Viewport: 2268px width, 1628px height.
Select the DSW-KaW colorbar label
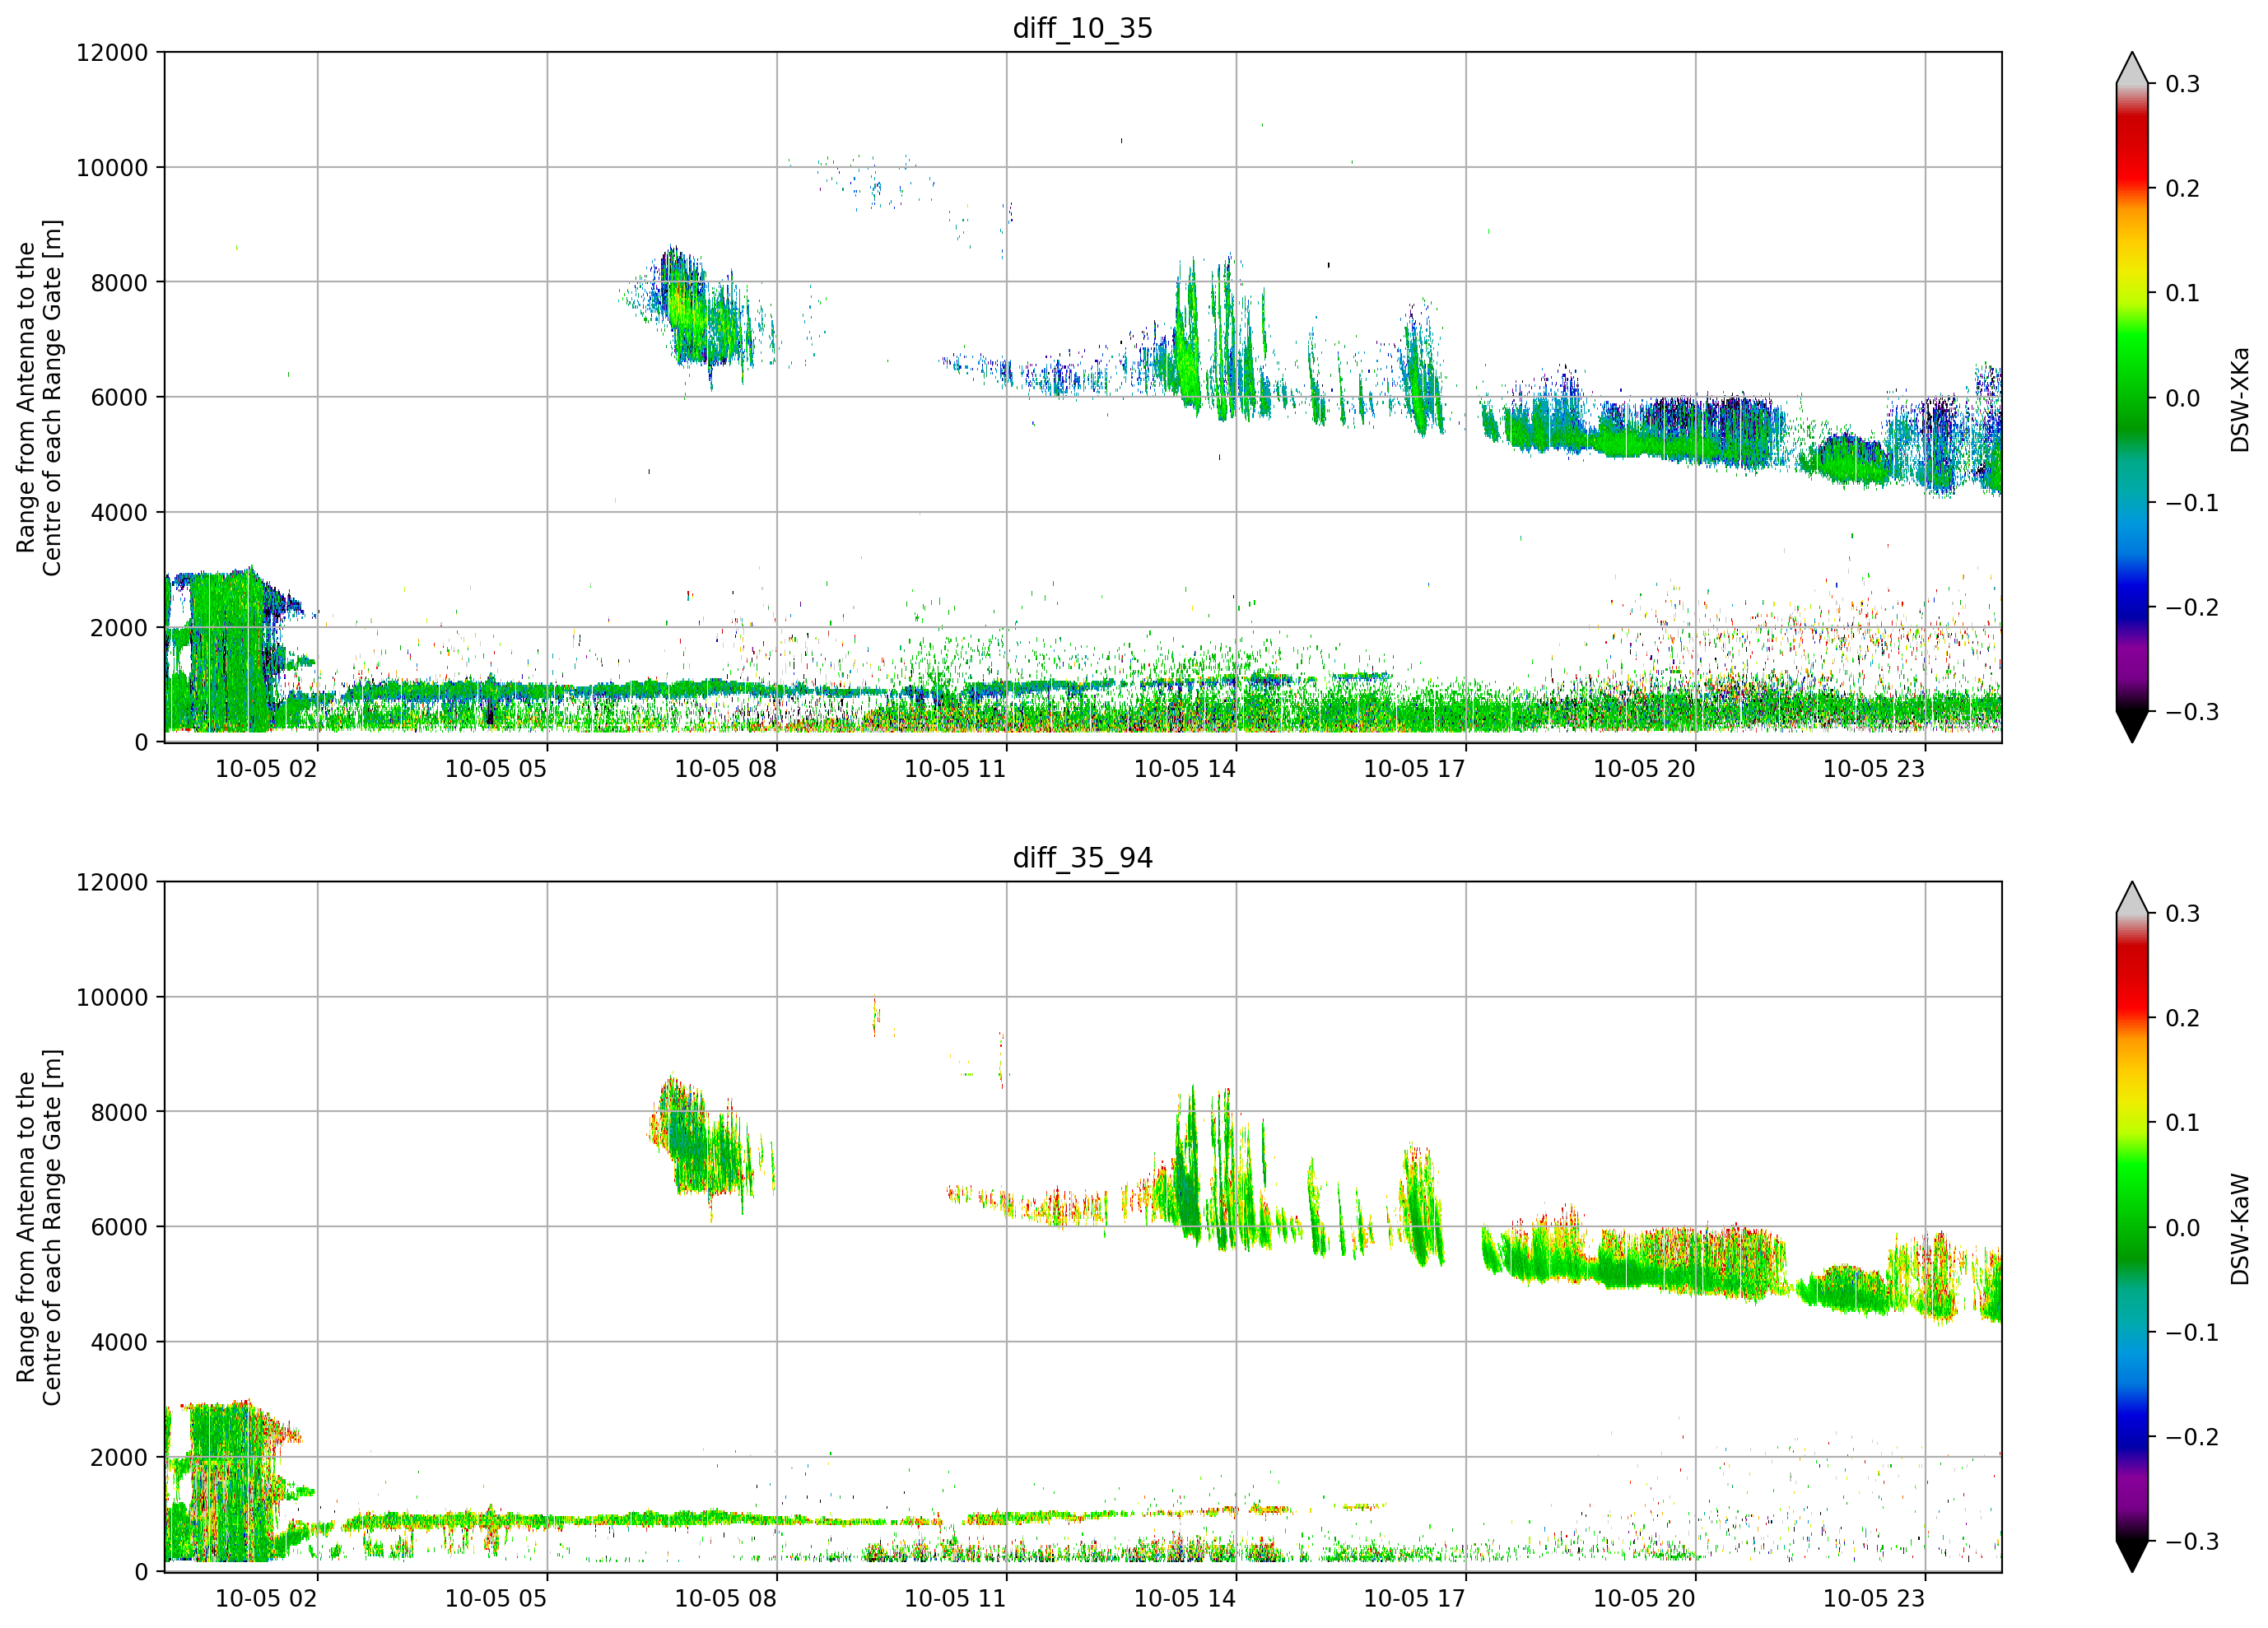tap(2240, 1229)
